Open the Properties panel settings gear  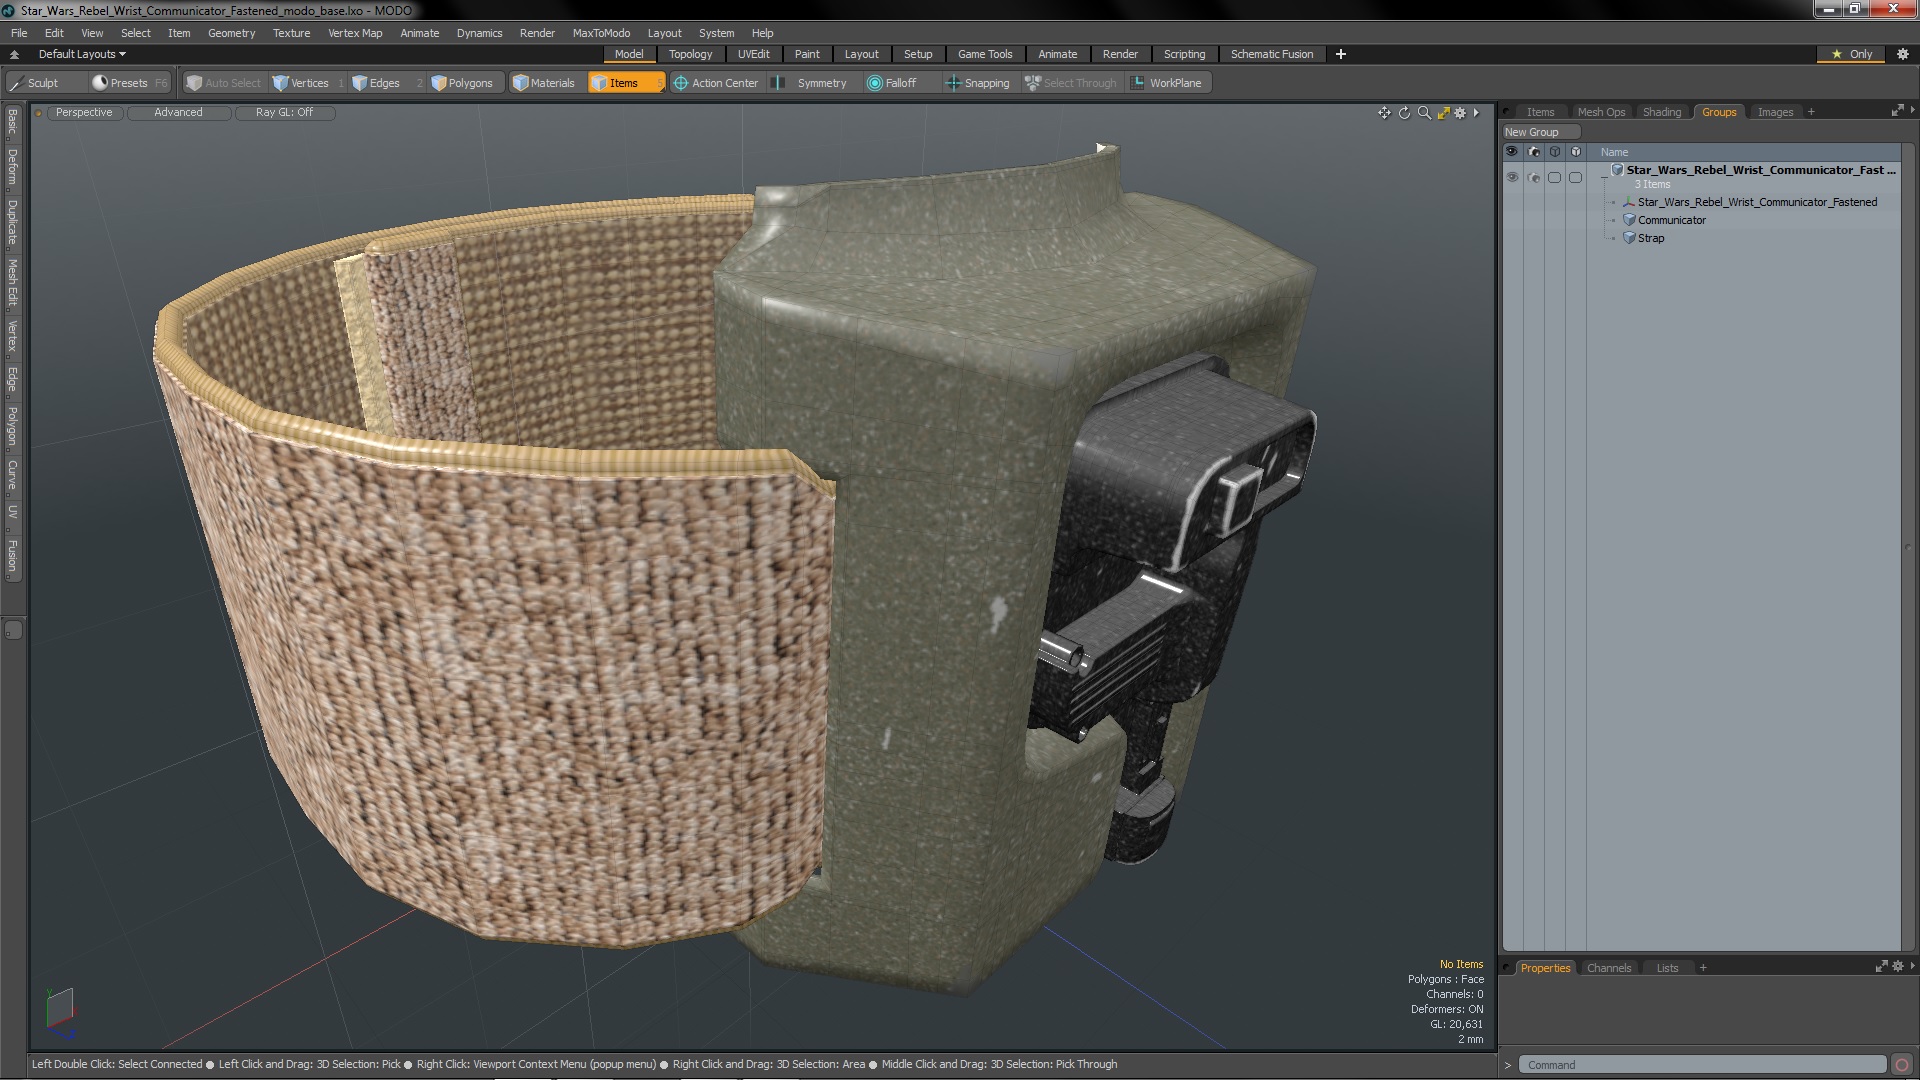[x=1898, y=966]
